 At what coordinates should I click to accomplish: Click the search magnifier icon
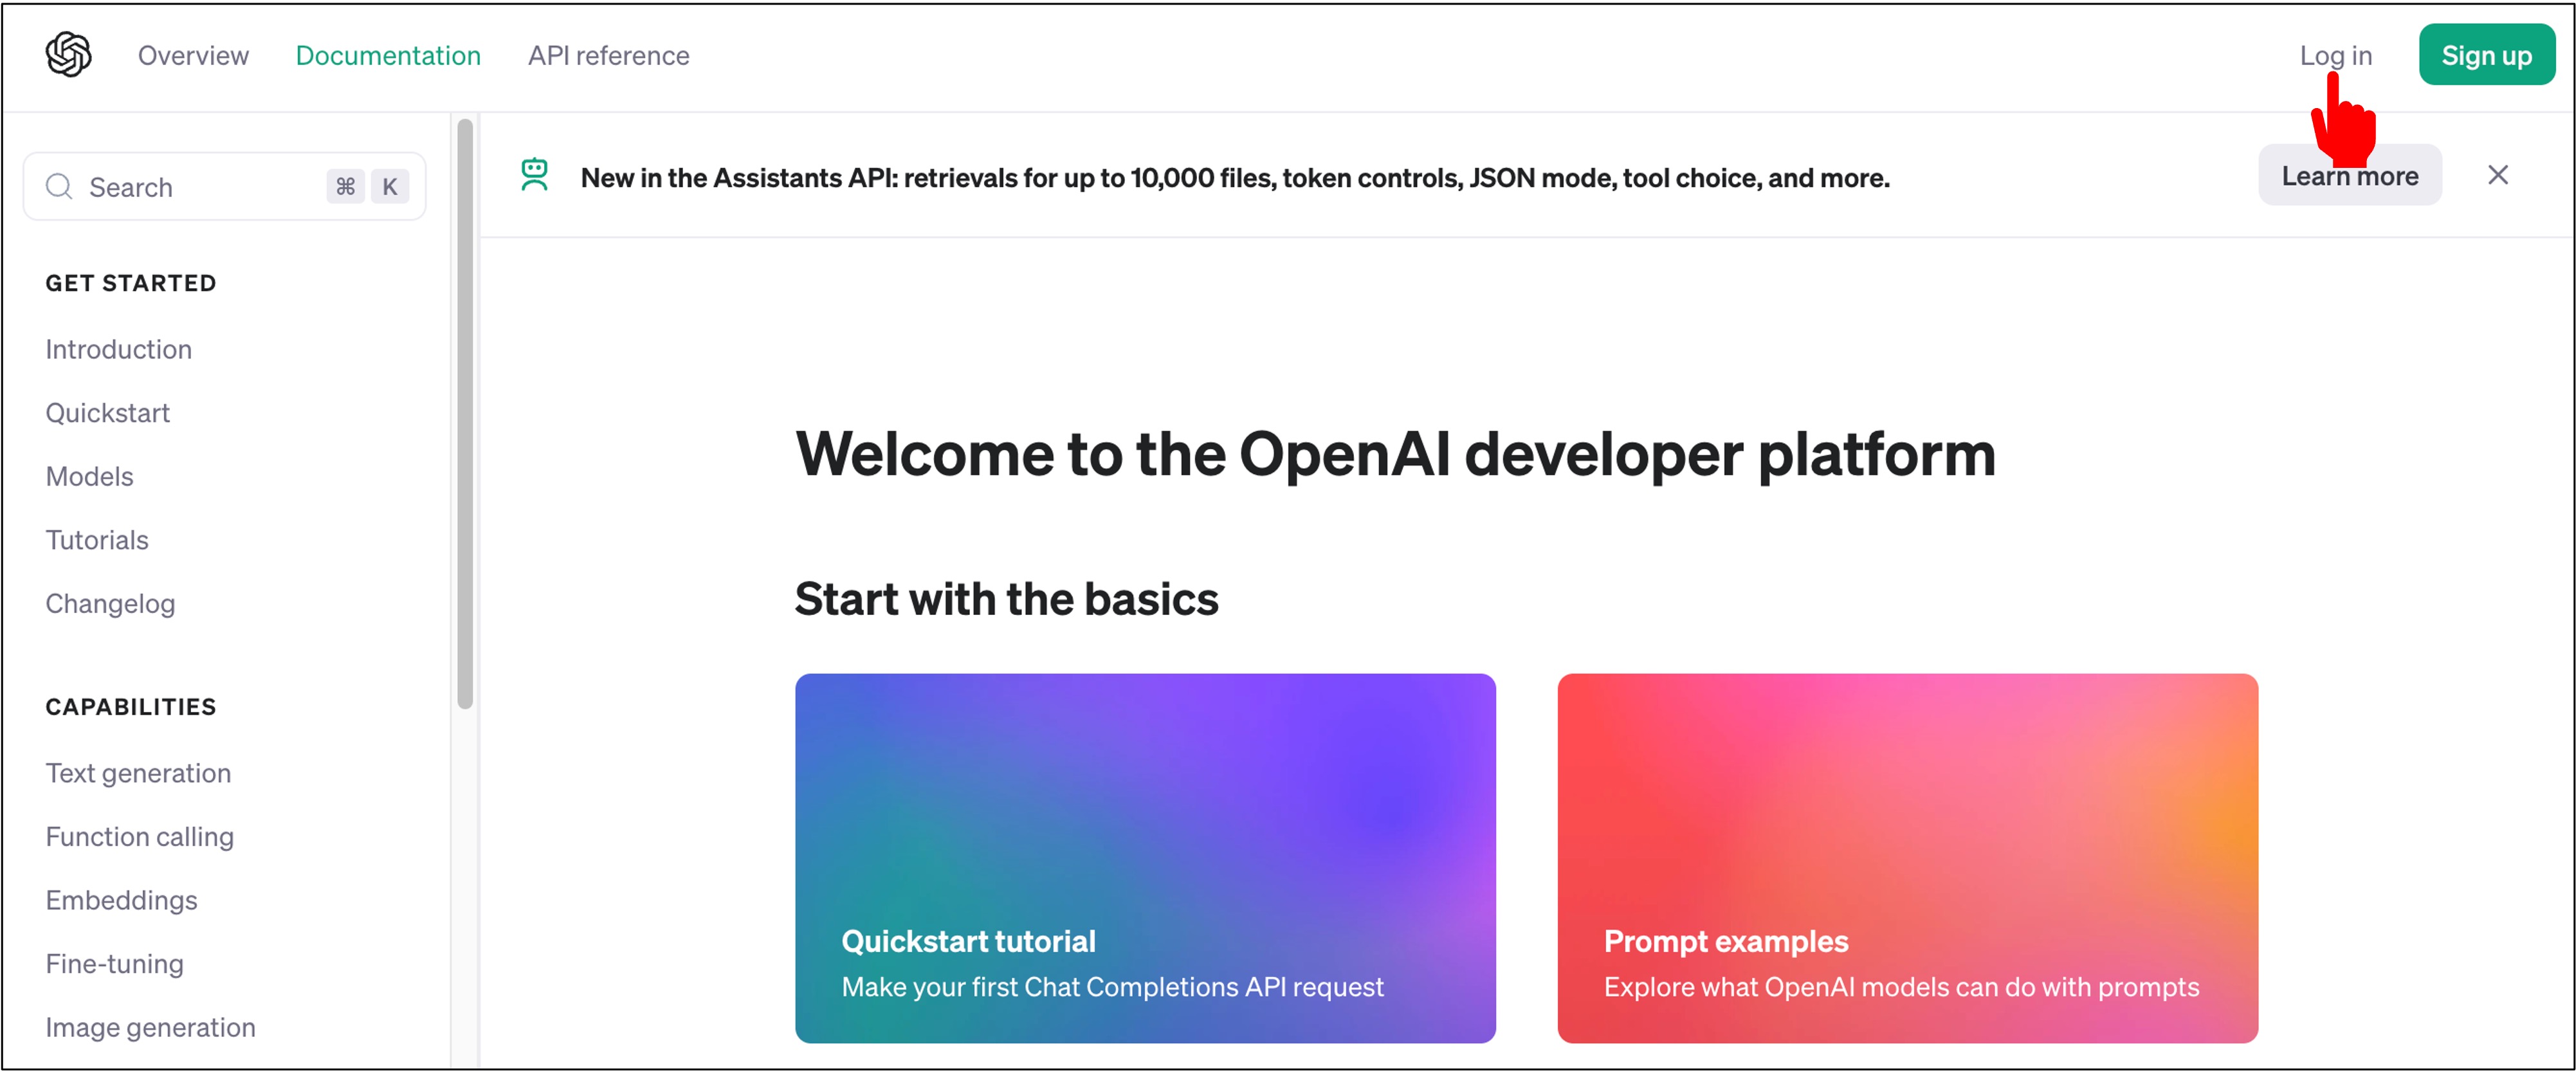(59, 186)
